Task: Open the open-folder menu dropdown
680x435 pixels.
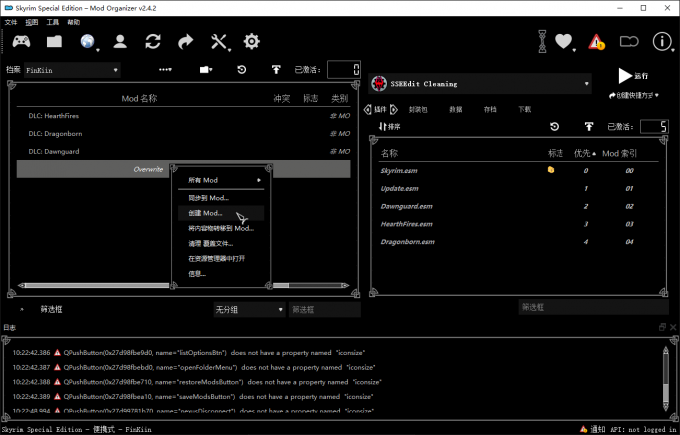Action: click(206, 70)
